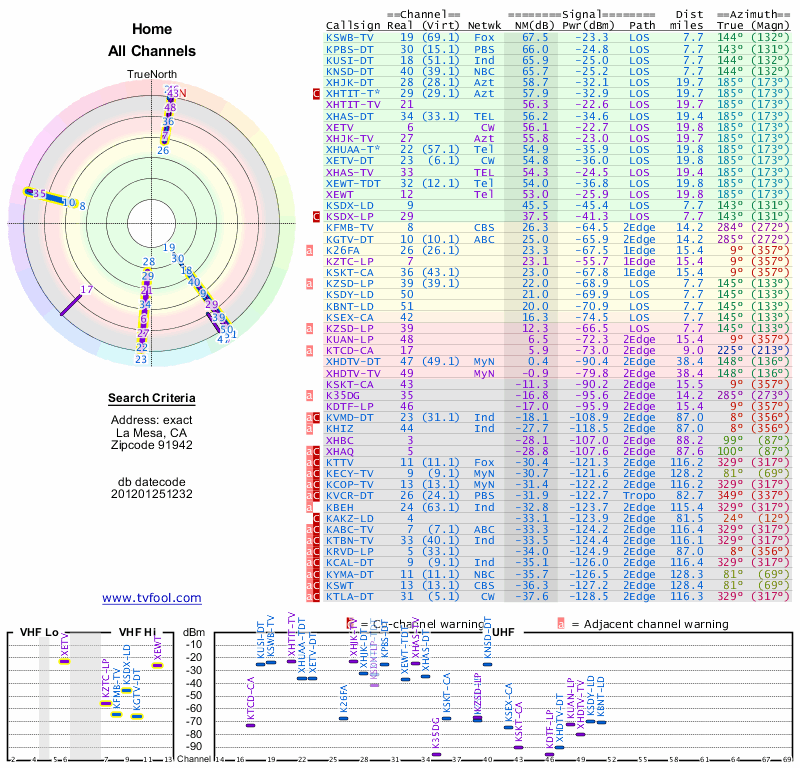Click the adjacent warning icon beside KTCD-CA
The image size is (800, 768).
point(311,351)
